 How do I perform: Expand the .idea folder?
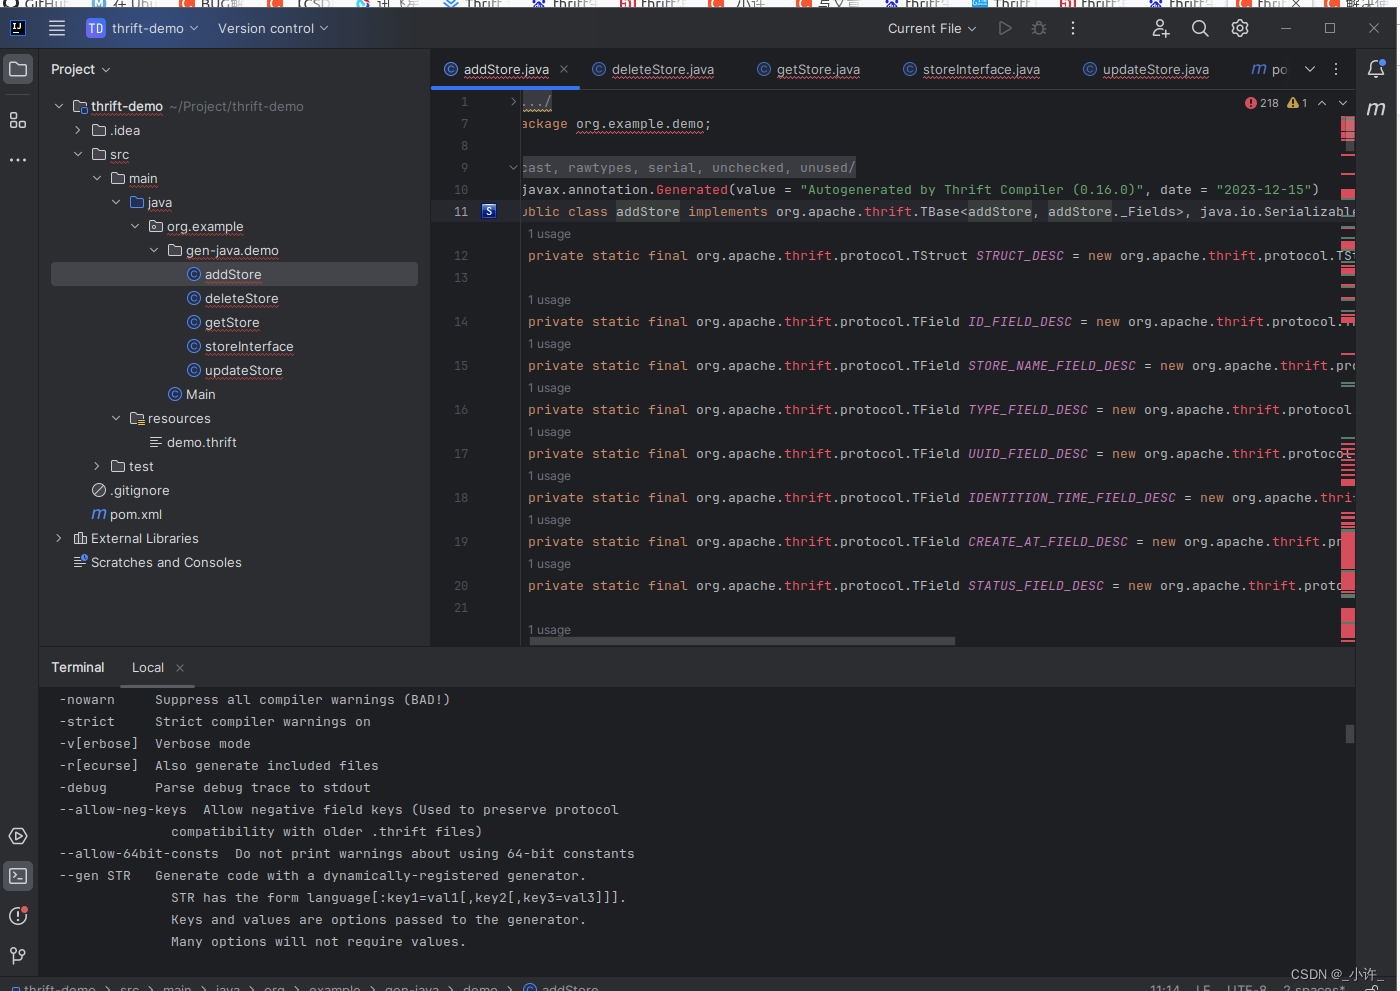click(x=78, y=130)
